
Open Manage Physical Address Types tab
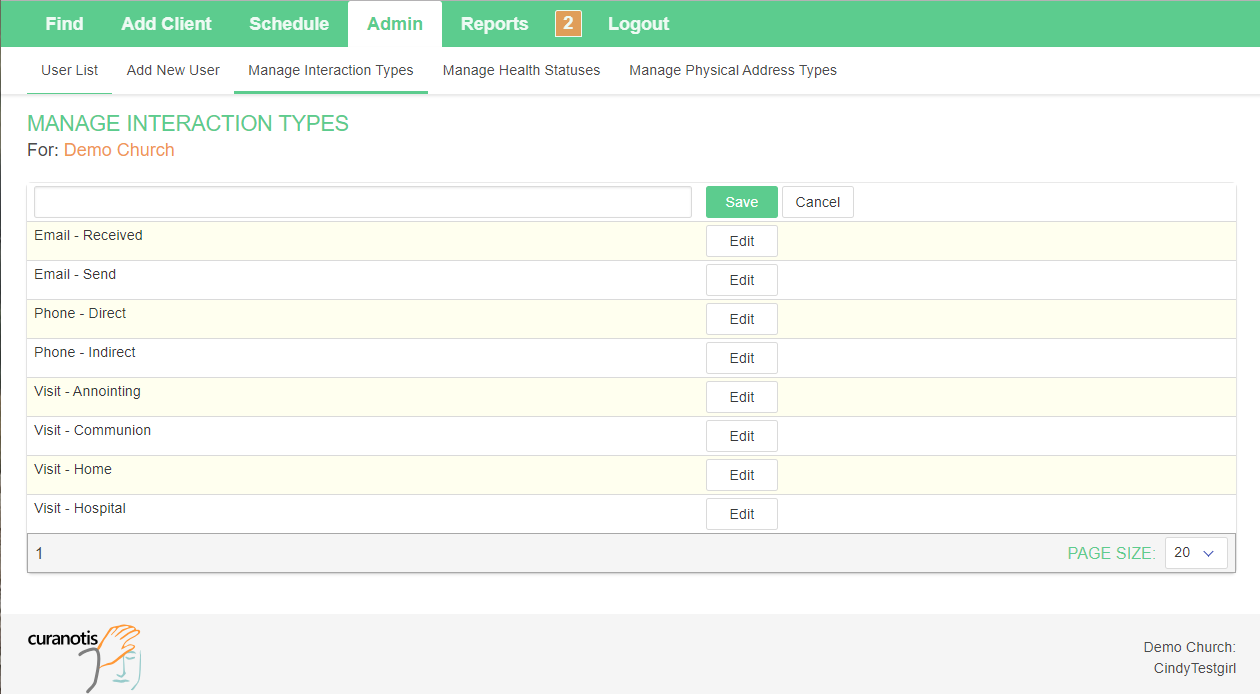732,70
